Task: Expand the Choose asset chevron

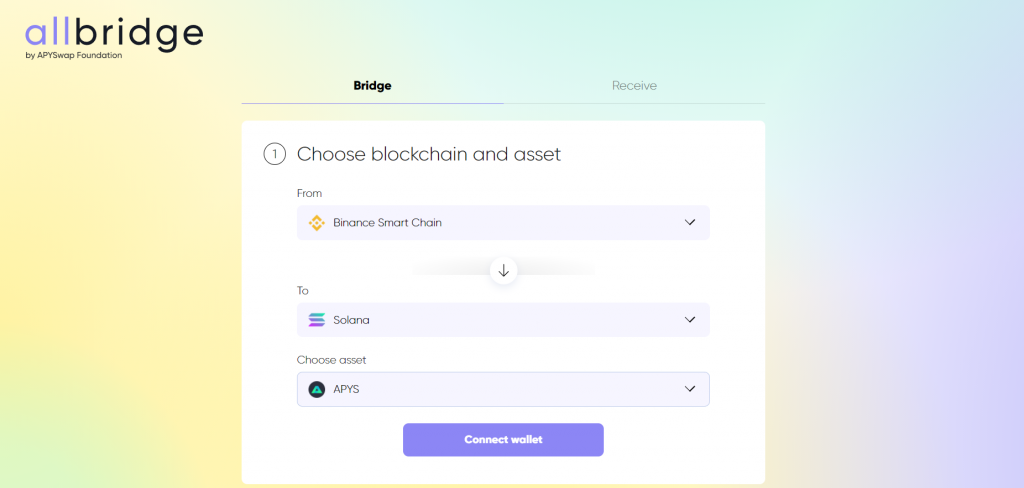Action: pos(690,389)
